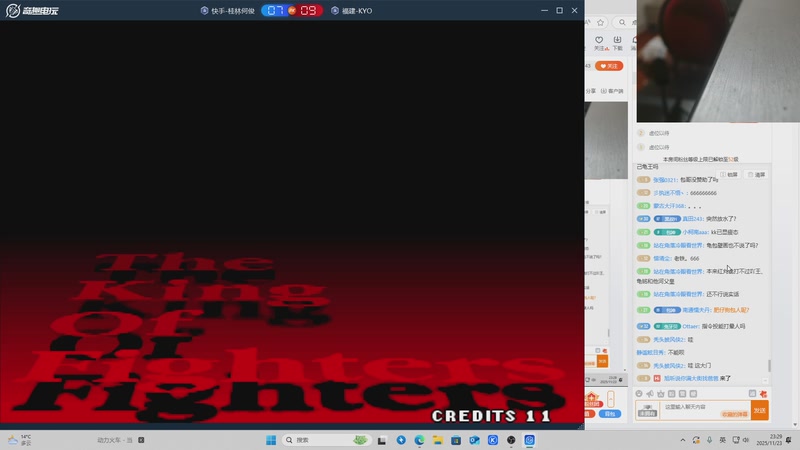This screenshot has width=800, height=450.
Task: Click the blue score 07 in the title bar
Action: pyautogui.click(x=276, y=11)
